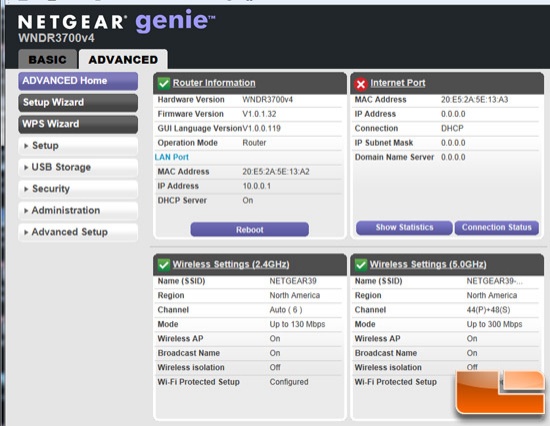The image size is (550, 426).
Task: Launch the Setup Wizard
Action: (x=78, y=103)
